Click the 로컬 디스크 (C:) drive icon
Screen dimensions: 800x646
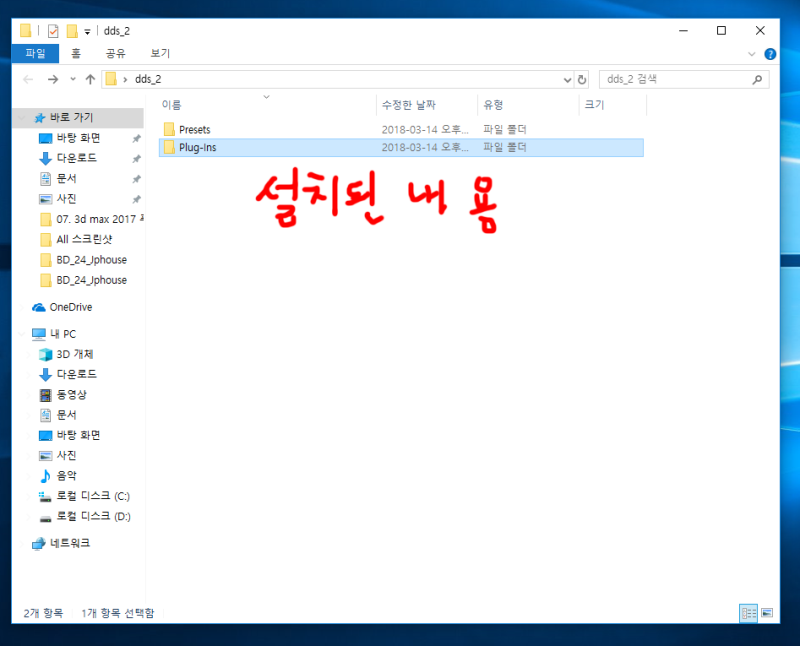click(x=45, y=496)
